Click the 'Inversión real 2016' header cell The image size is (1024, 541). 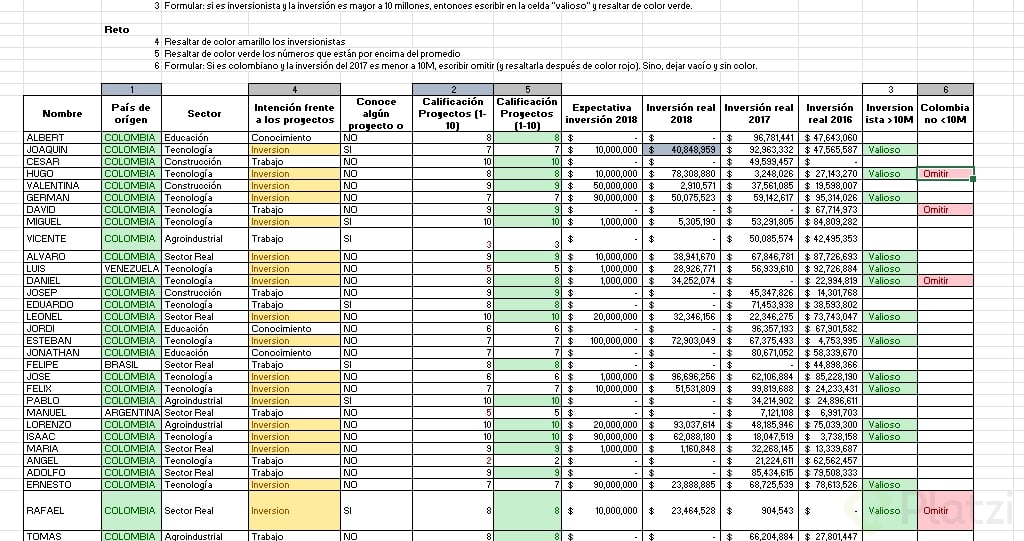click(x=830, y=114)
